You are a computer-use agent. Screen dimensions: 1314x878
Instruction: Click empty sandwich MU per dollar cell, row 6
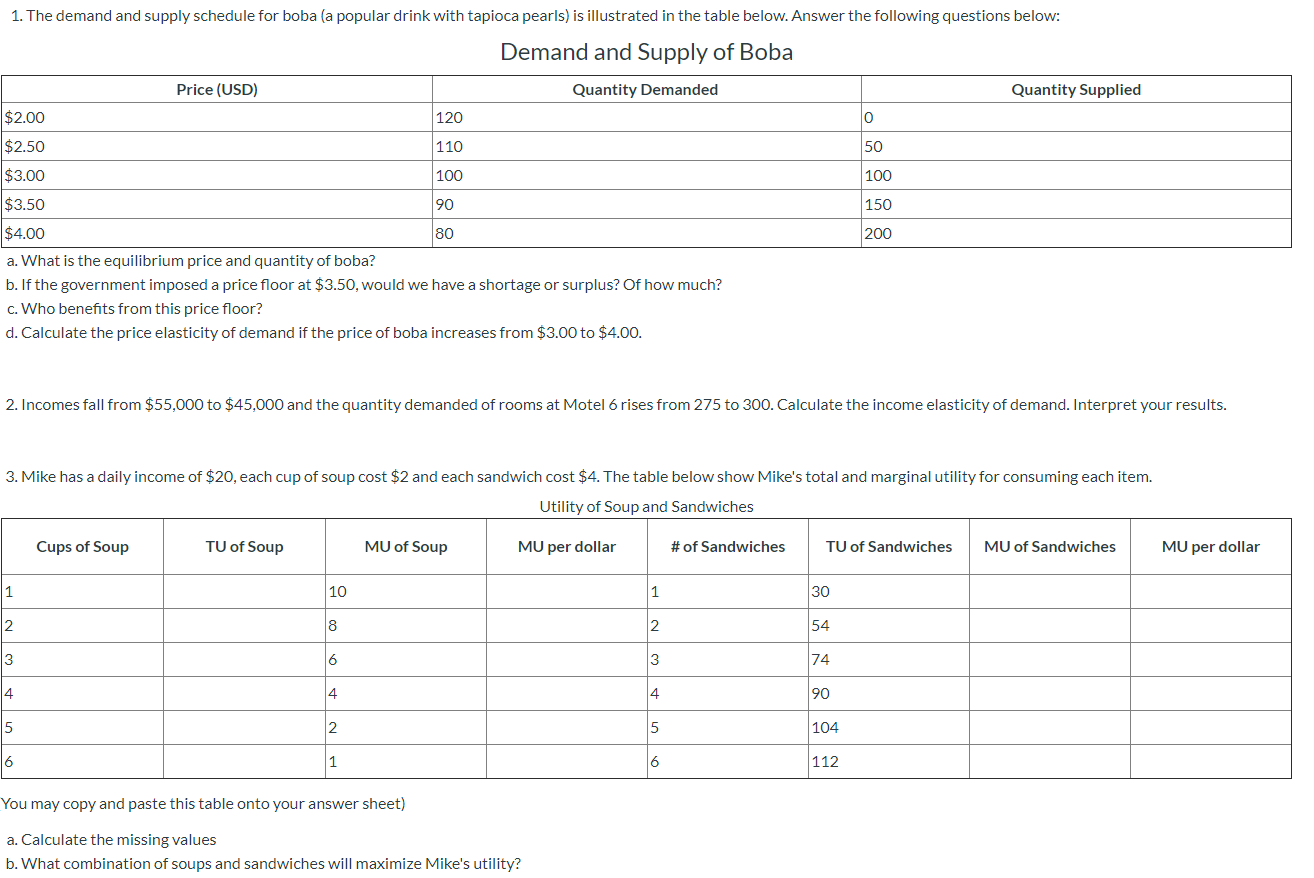click(x=1211, y=761)
